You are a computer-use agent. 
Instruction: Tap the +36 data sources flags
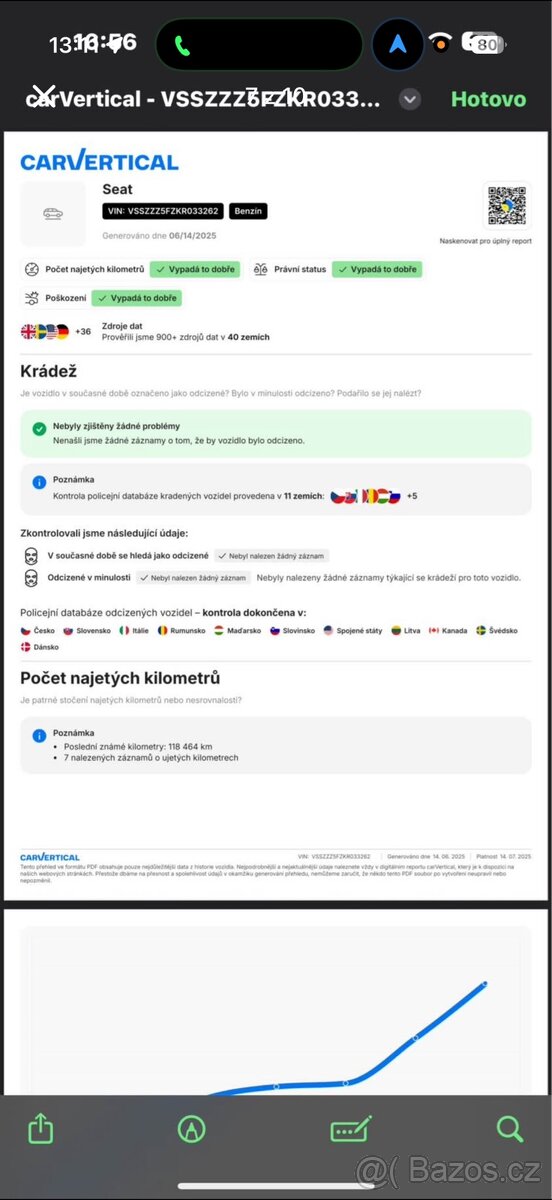coord(56,331)
